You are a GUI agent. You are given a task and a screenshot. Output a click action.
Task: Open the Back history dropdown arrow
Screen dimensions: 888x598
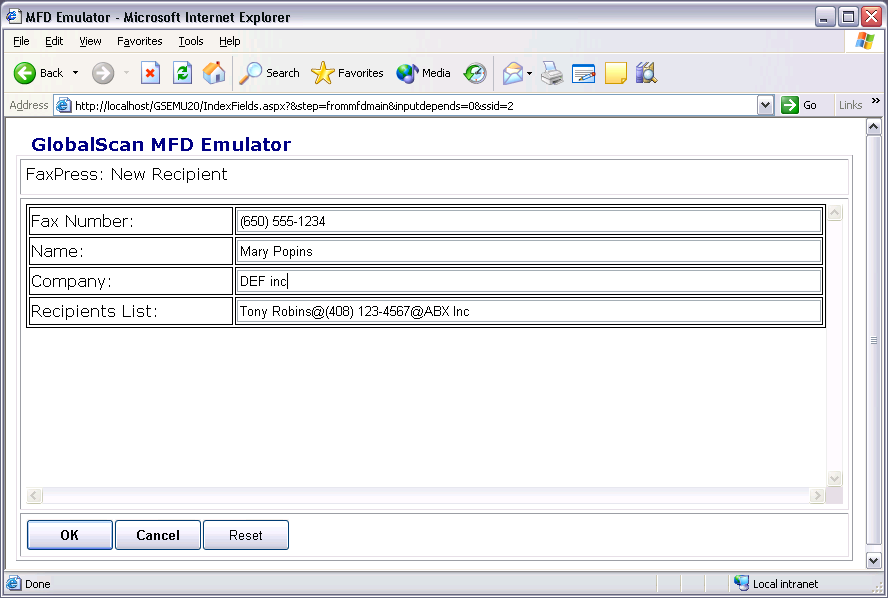coord(75,73)
